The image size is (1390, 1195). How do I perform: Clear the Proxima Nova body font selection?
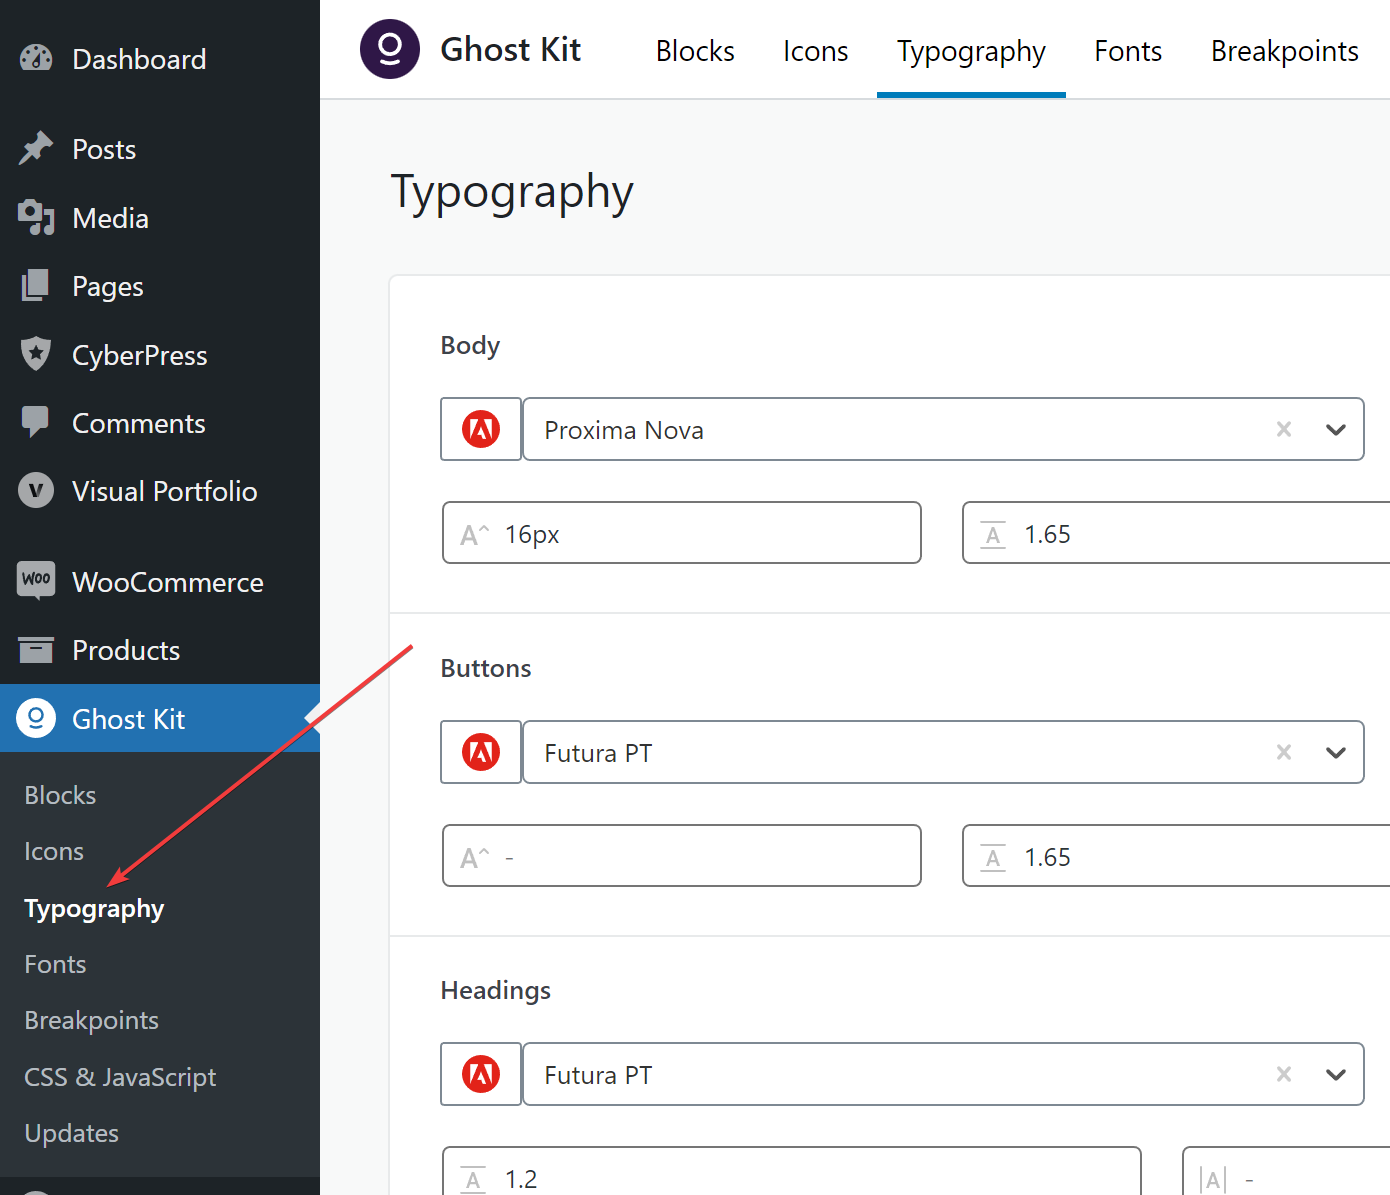click(x=1284, y=429)
